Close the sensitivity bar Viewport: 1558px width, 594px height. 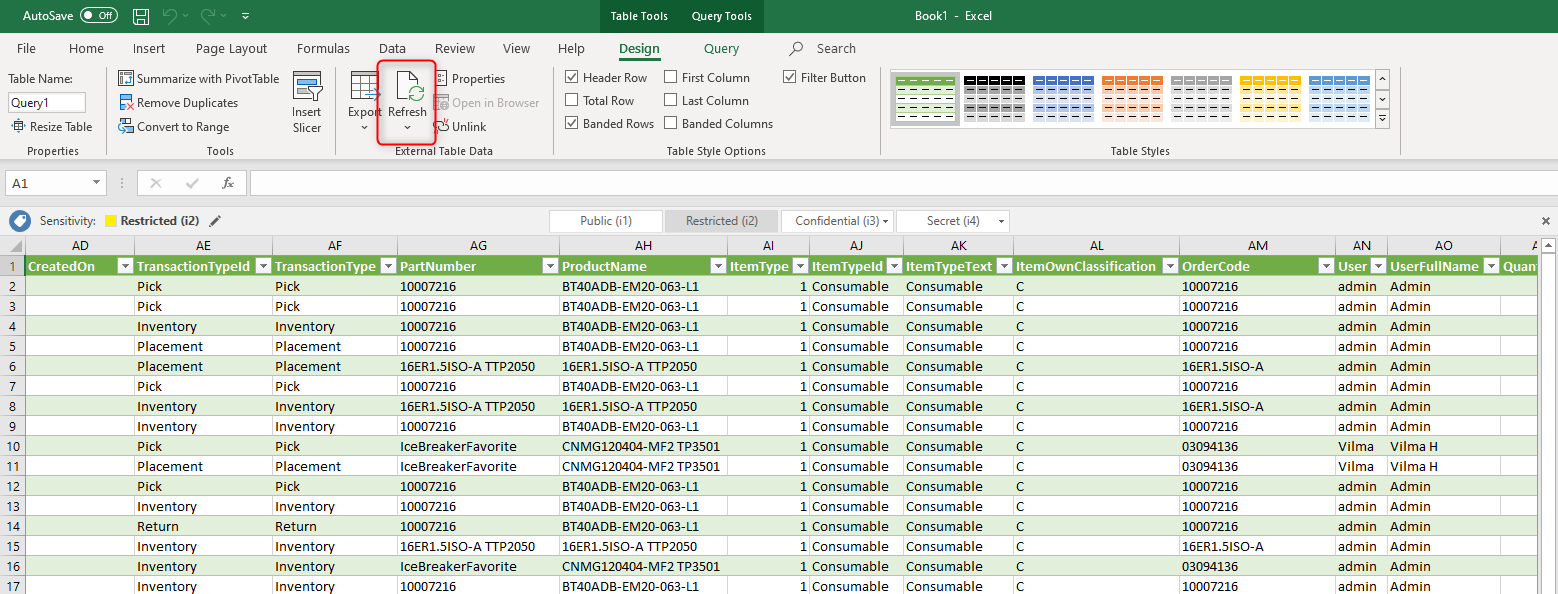pyautogui.click(x=1546, y=221)
